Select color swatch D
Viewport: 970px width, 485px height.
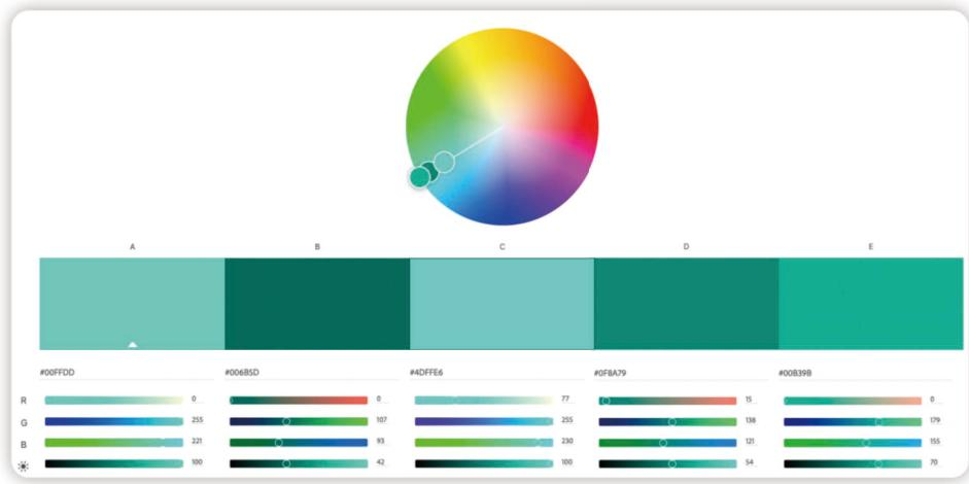coord(686,304)
